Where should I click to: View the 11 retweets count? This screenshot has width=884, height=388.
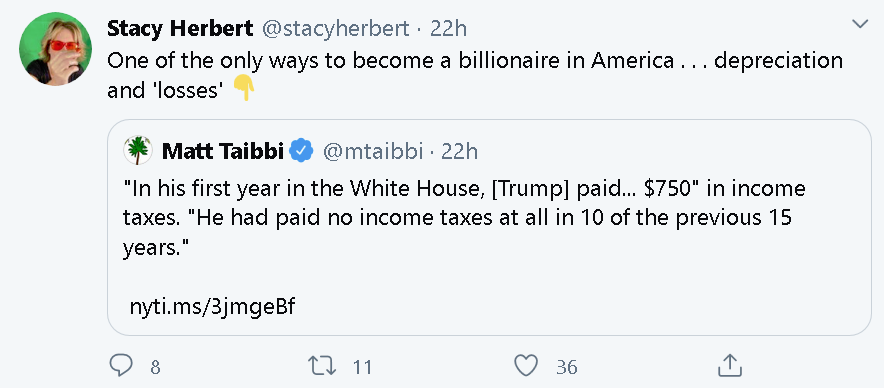pyautogui.click(x=363, y=367)
